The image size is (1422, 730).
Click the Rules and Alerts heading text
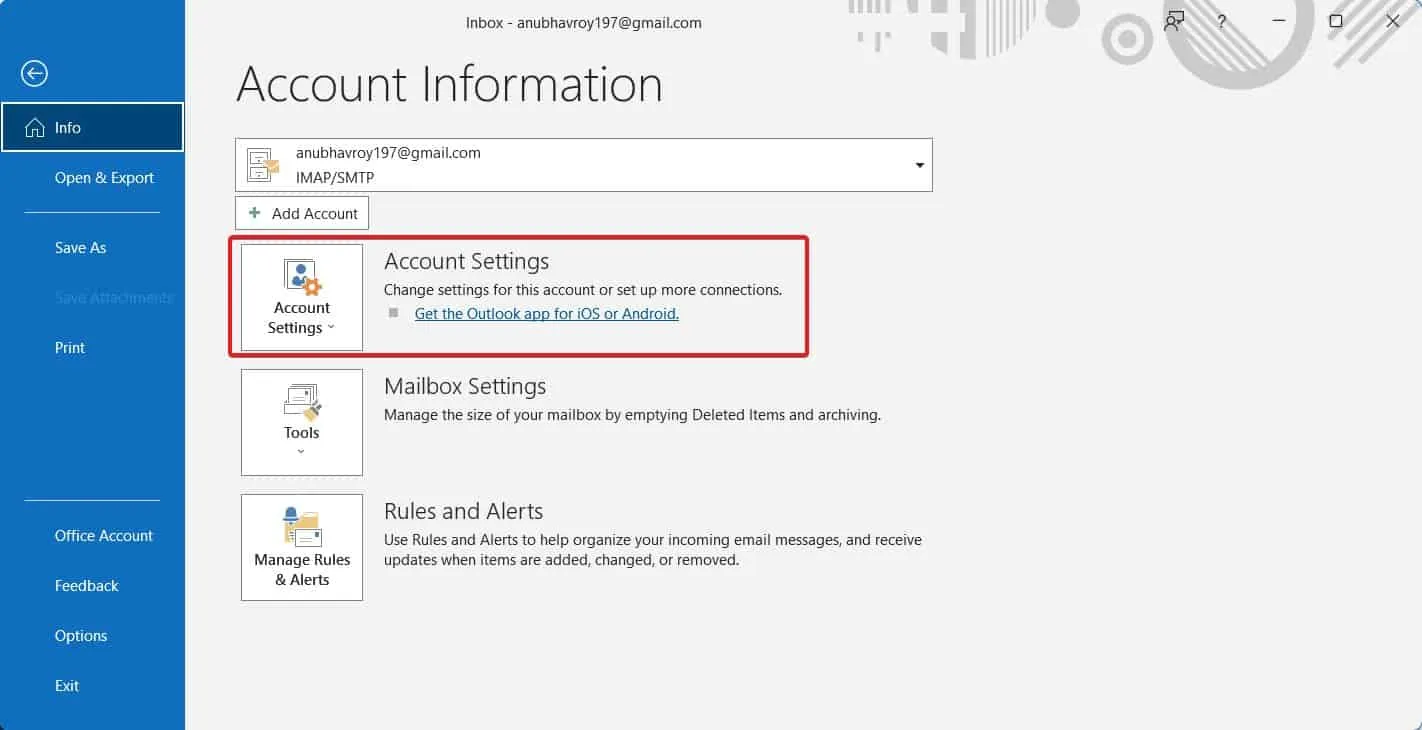pyautogui.click(x=464, y=512)
